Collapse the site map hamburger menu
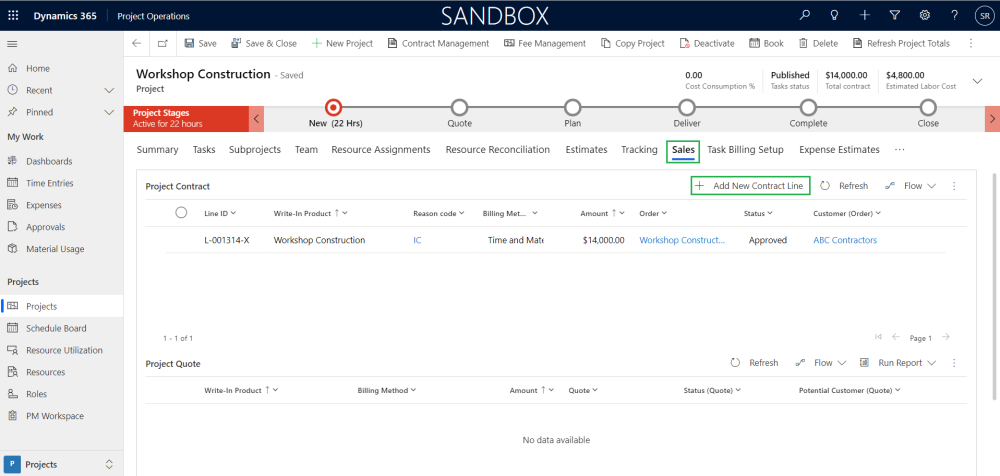The height and width of the screenshot is (476, 1000). (12, 44)
